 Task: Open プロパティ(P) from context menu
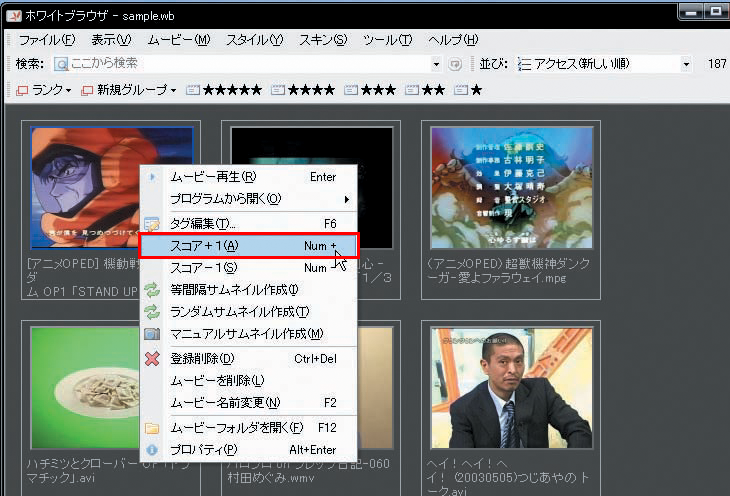tap(248, 450)
